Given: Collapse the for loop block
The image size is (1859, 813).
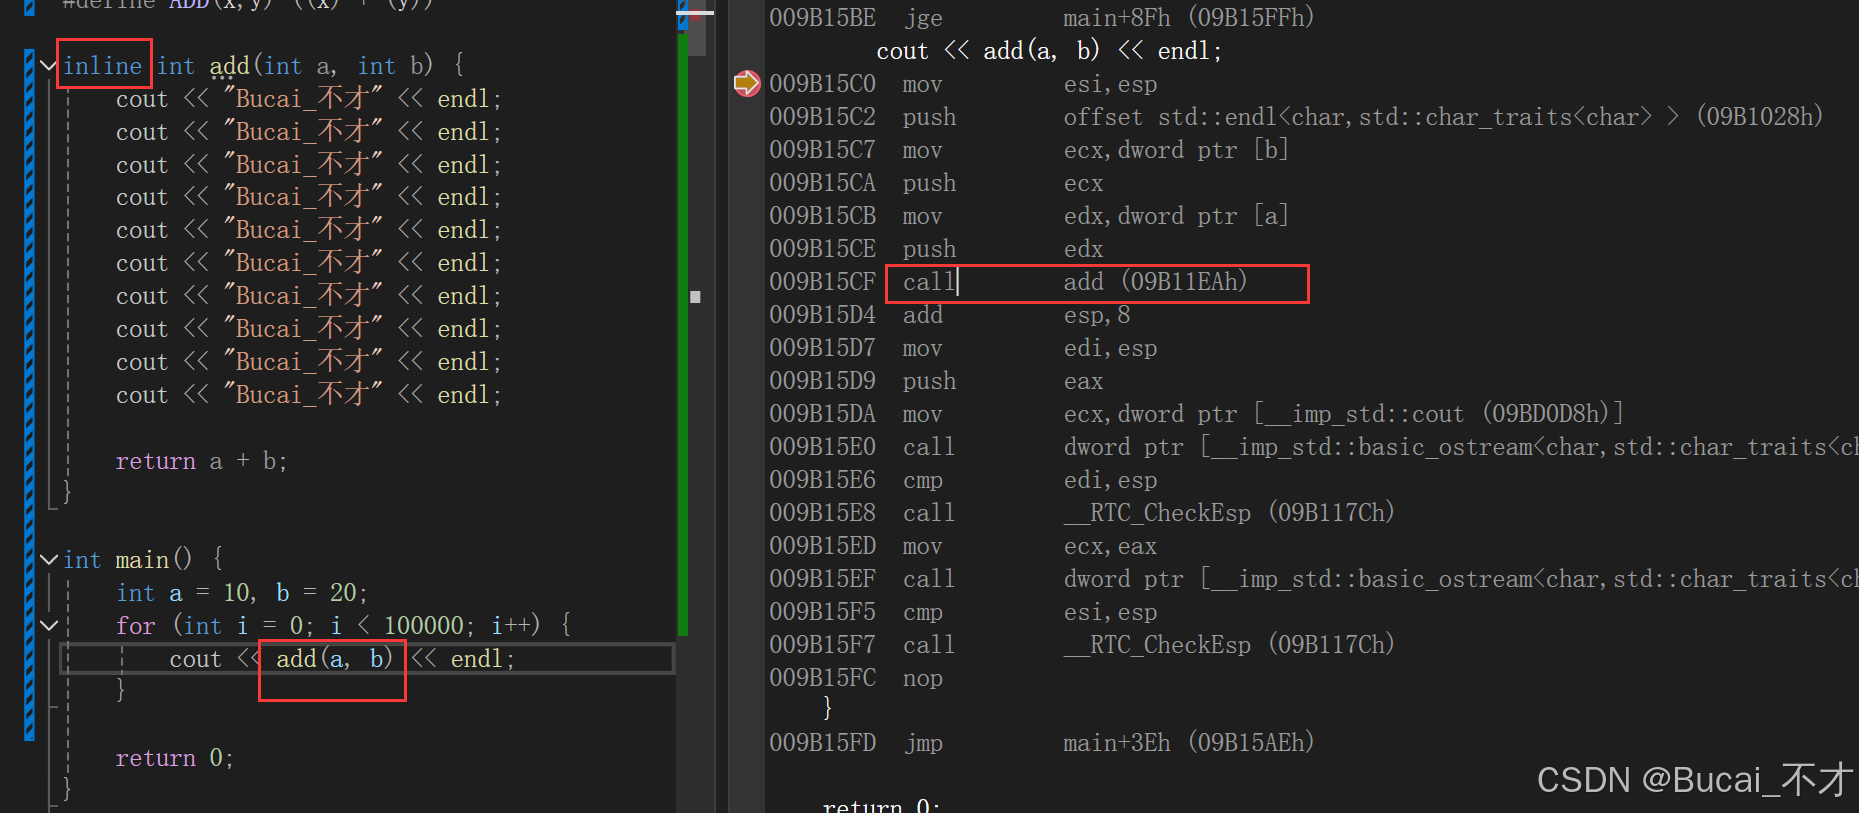Looking at the screenshot, I should point(47,626).
